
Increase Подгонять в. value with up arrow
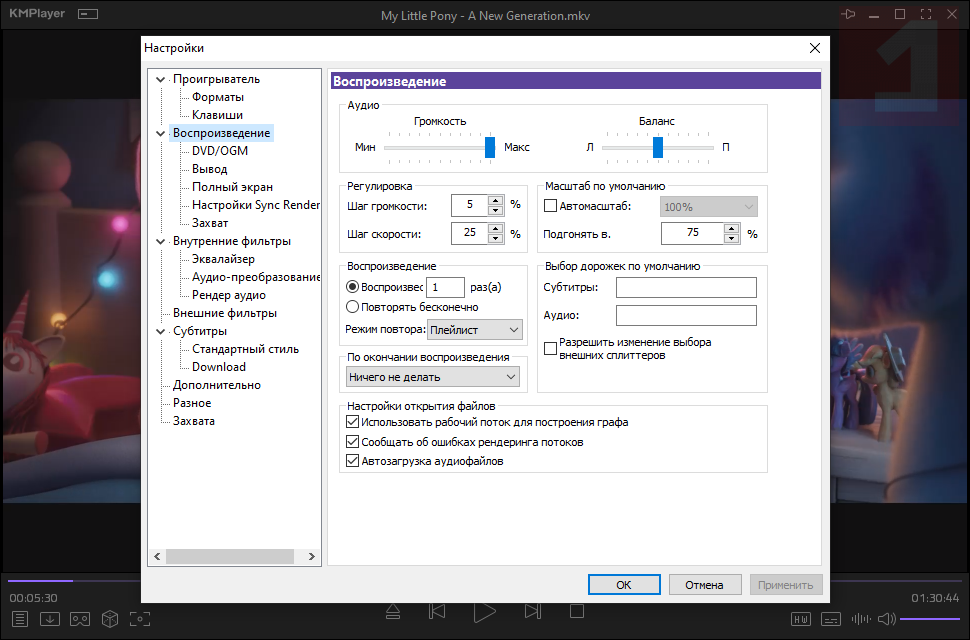(732, 228)
